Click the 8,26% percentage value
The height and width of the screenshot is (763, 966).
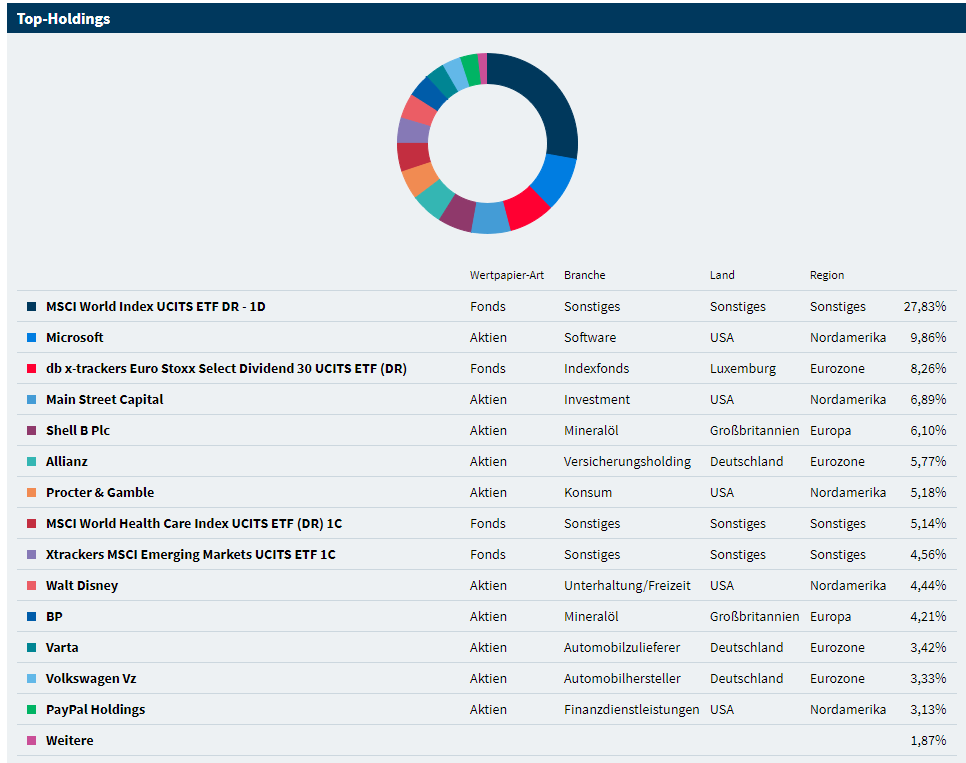pyautogui.click(x=928, y=369)
